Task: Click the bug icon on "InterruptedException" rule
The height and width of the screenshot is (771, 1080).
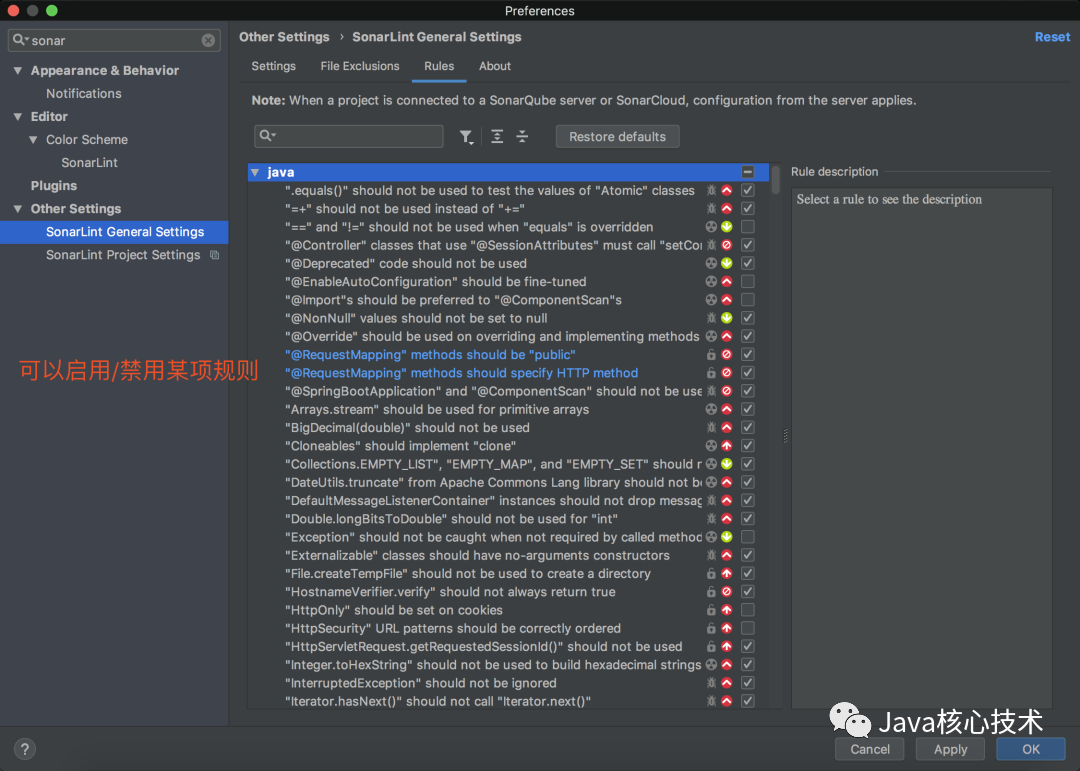Action: tap(712, 683)
